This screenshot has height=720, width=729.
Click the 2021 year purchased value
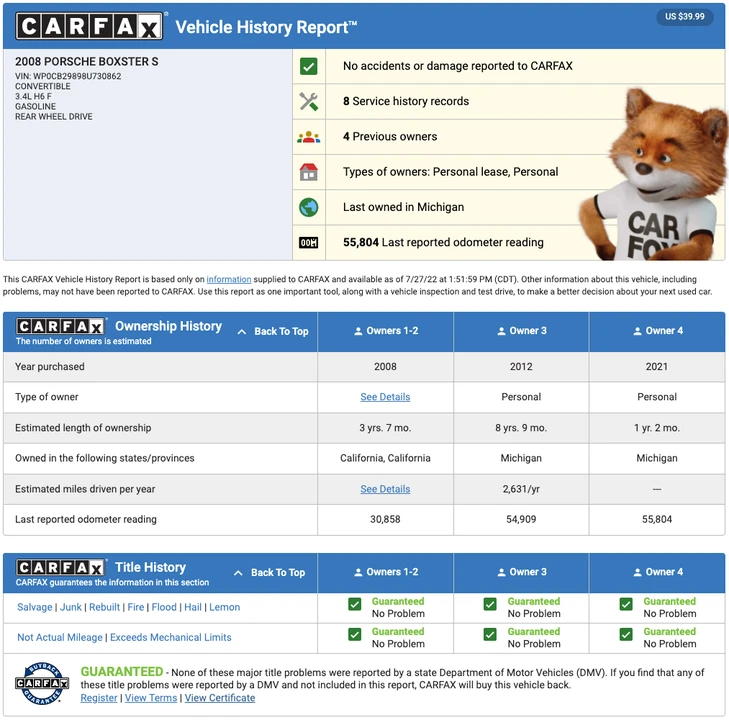pos(657,367)
